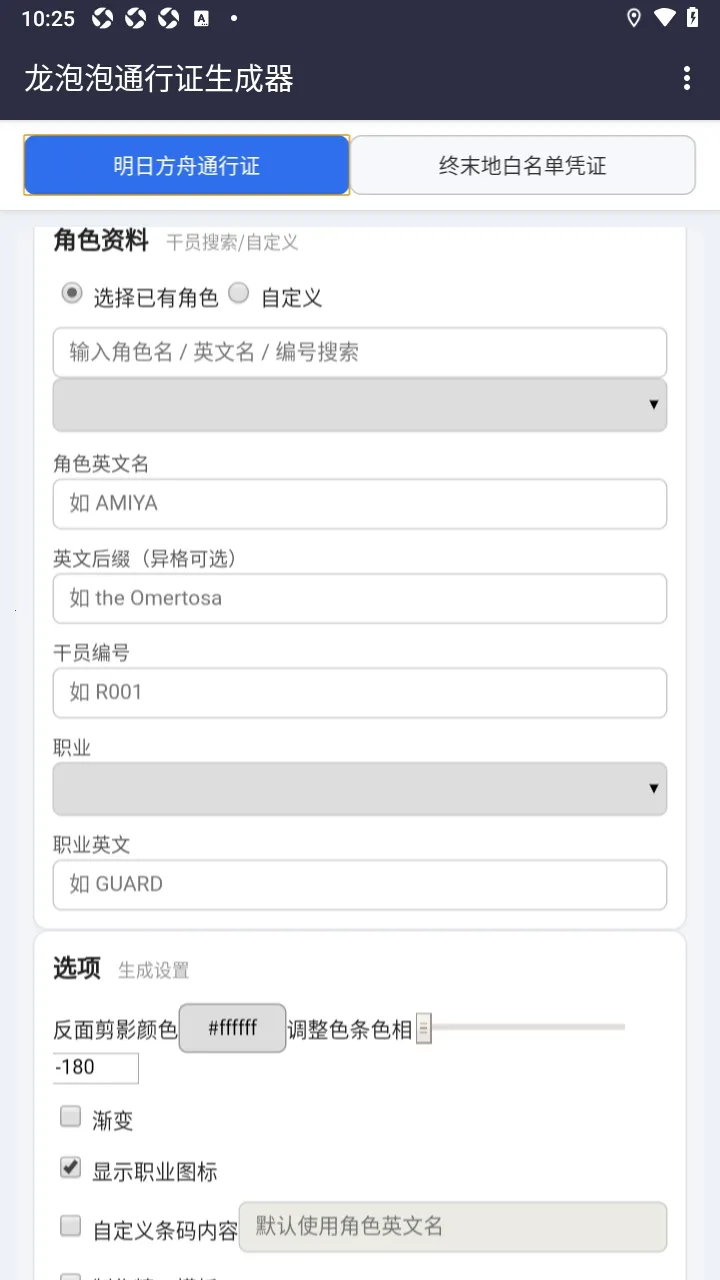Focus the character name search field
Screen dimensions: 720x1280
tap(360, 352)
